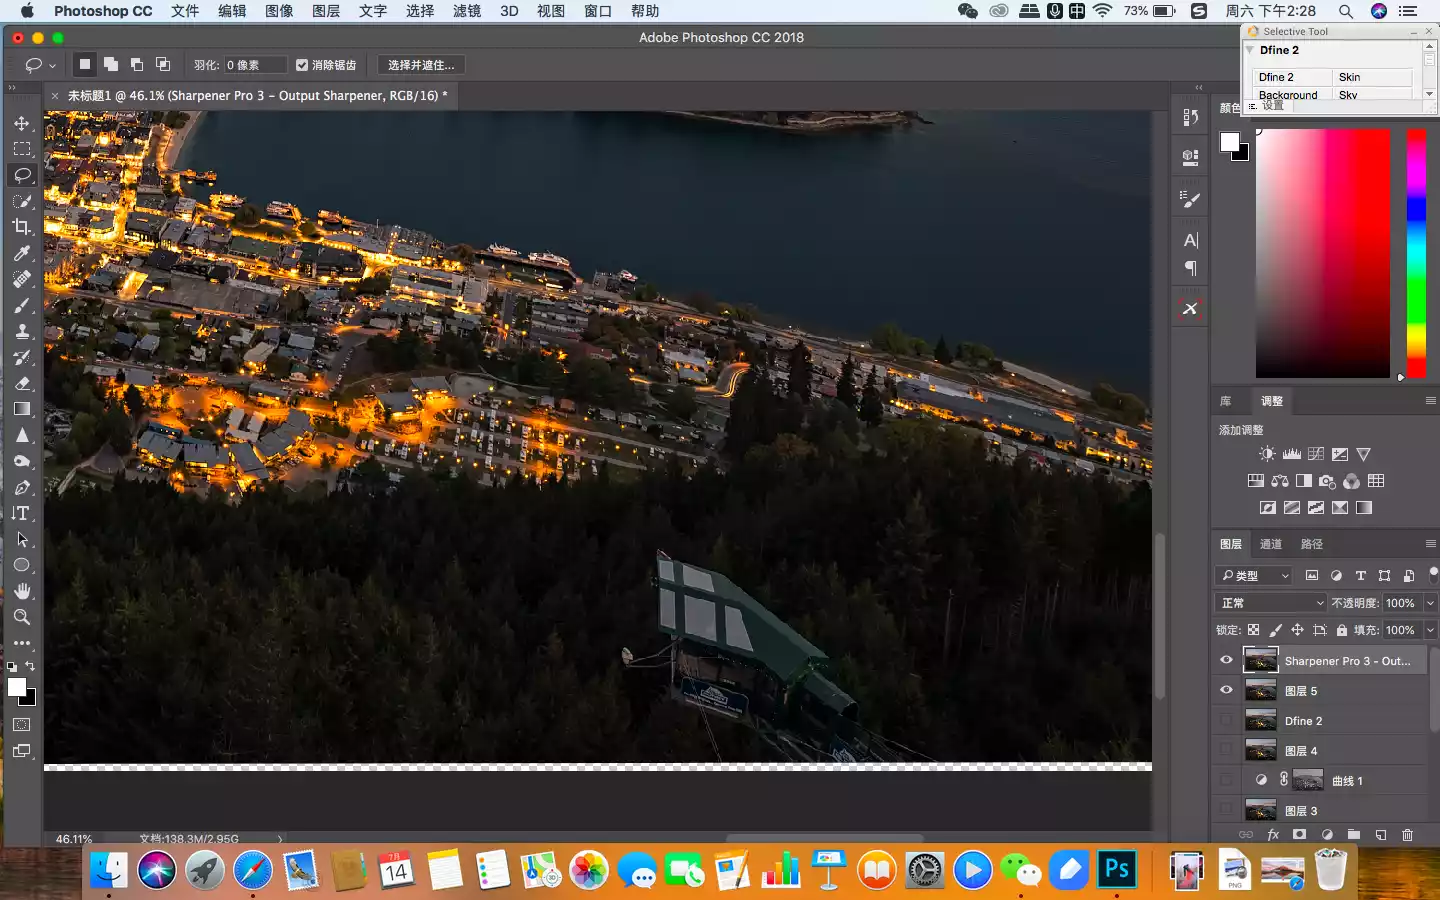This screenshot has width=1440, height=900.
Task: Activate the Zoom tool
Action: [x=22, y=617]
